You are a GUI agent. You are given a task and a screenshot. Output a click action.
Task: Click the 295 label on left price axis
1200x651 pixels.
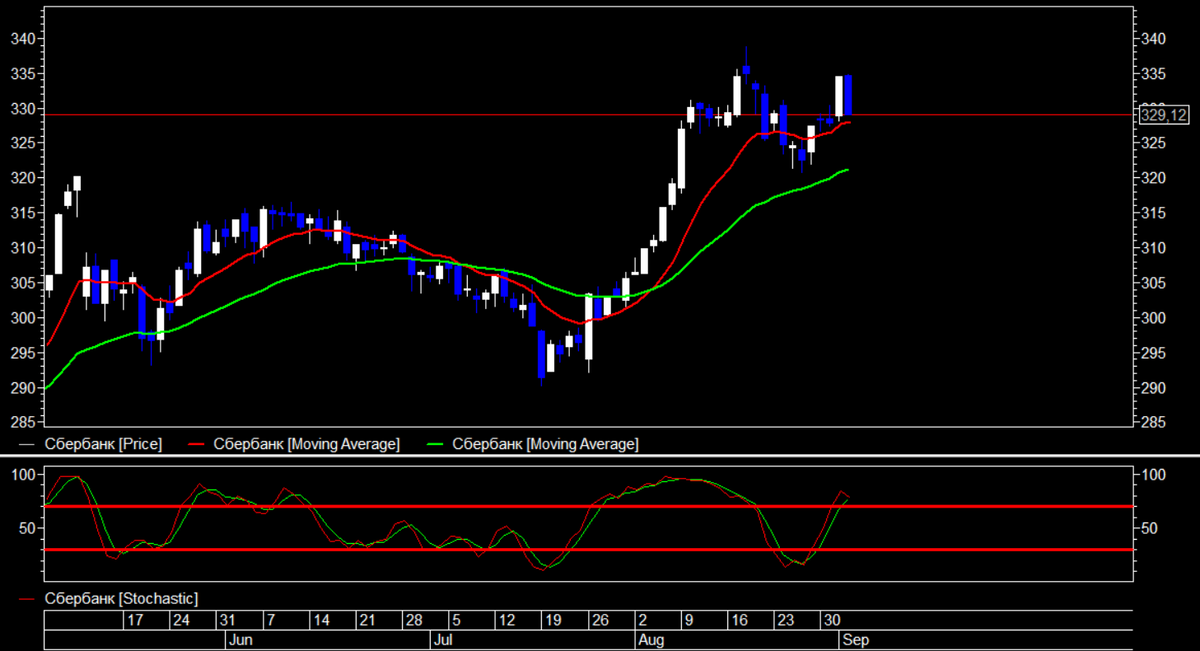(23, 353)
